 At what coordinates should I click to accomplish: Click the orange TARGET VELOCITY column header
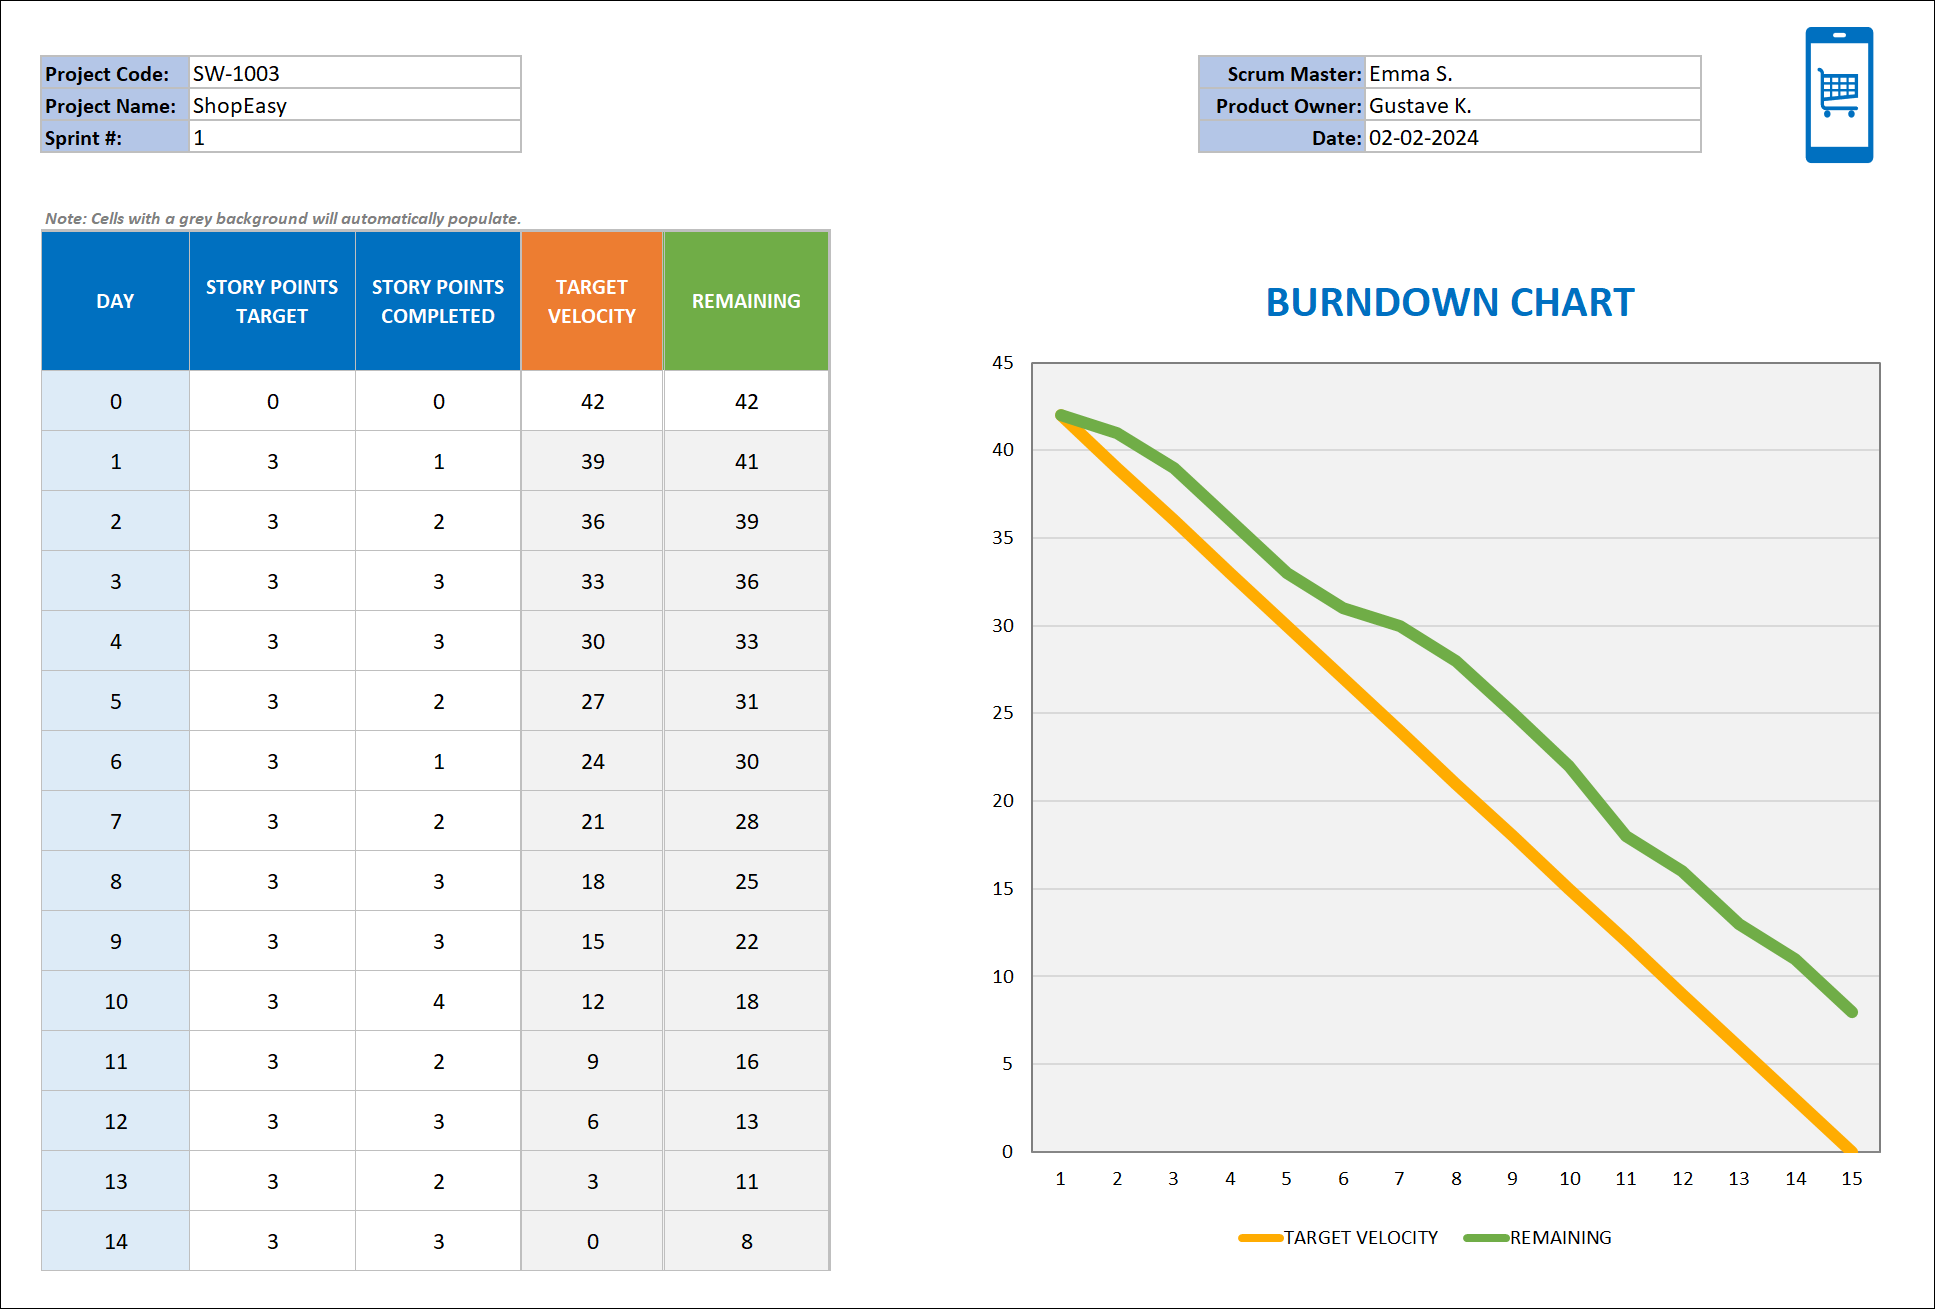pyautogui.click(x=591, y=300)
